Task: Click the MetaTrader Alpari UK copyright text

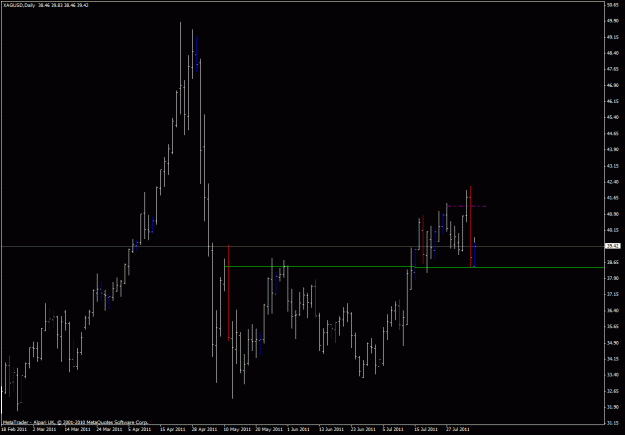Action: tap(75, 422)
